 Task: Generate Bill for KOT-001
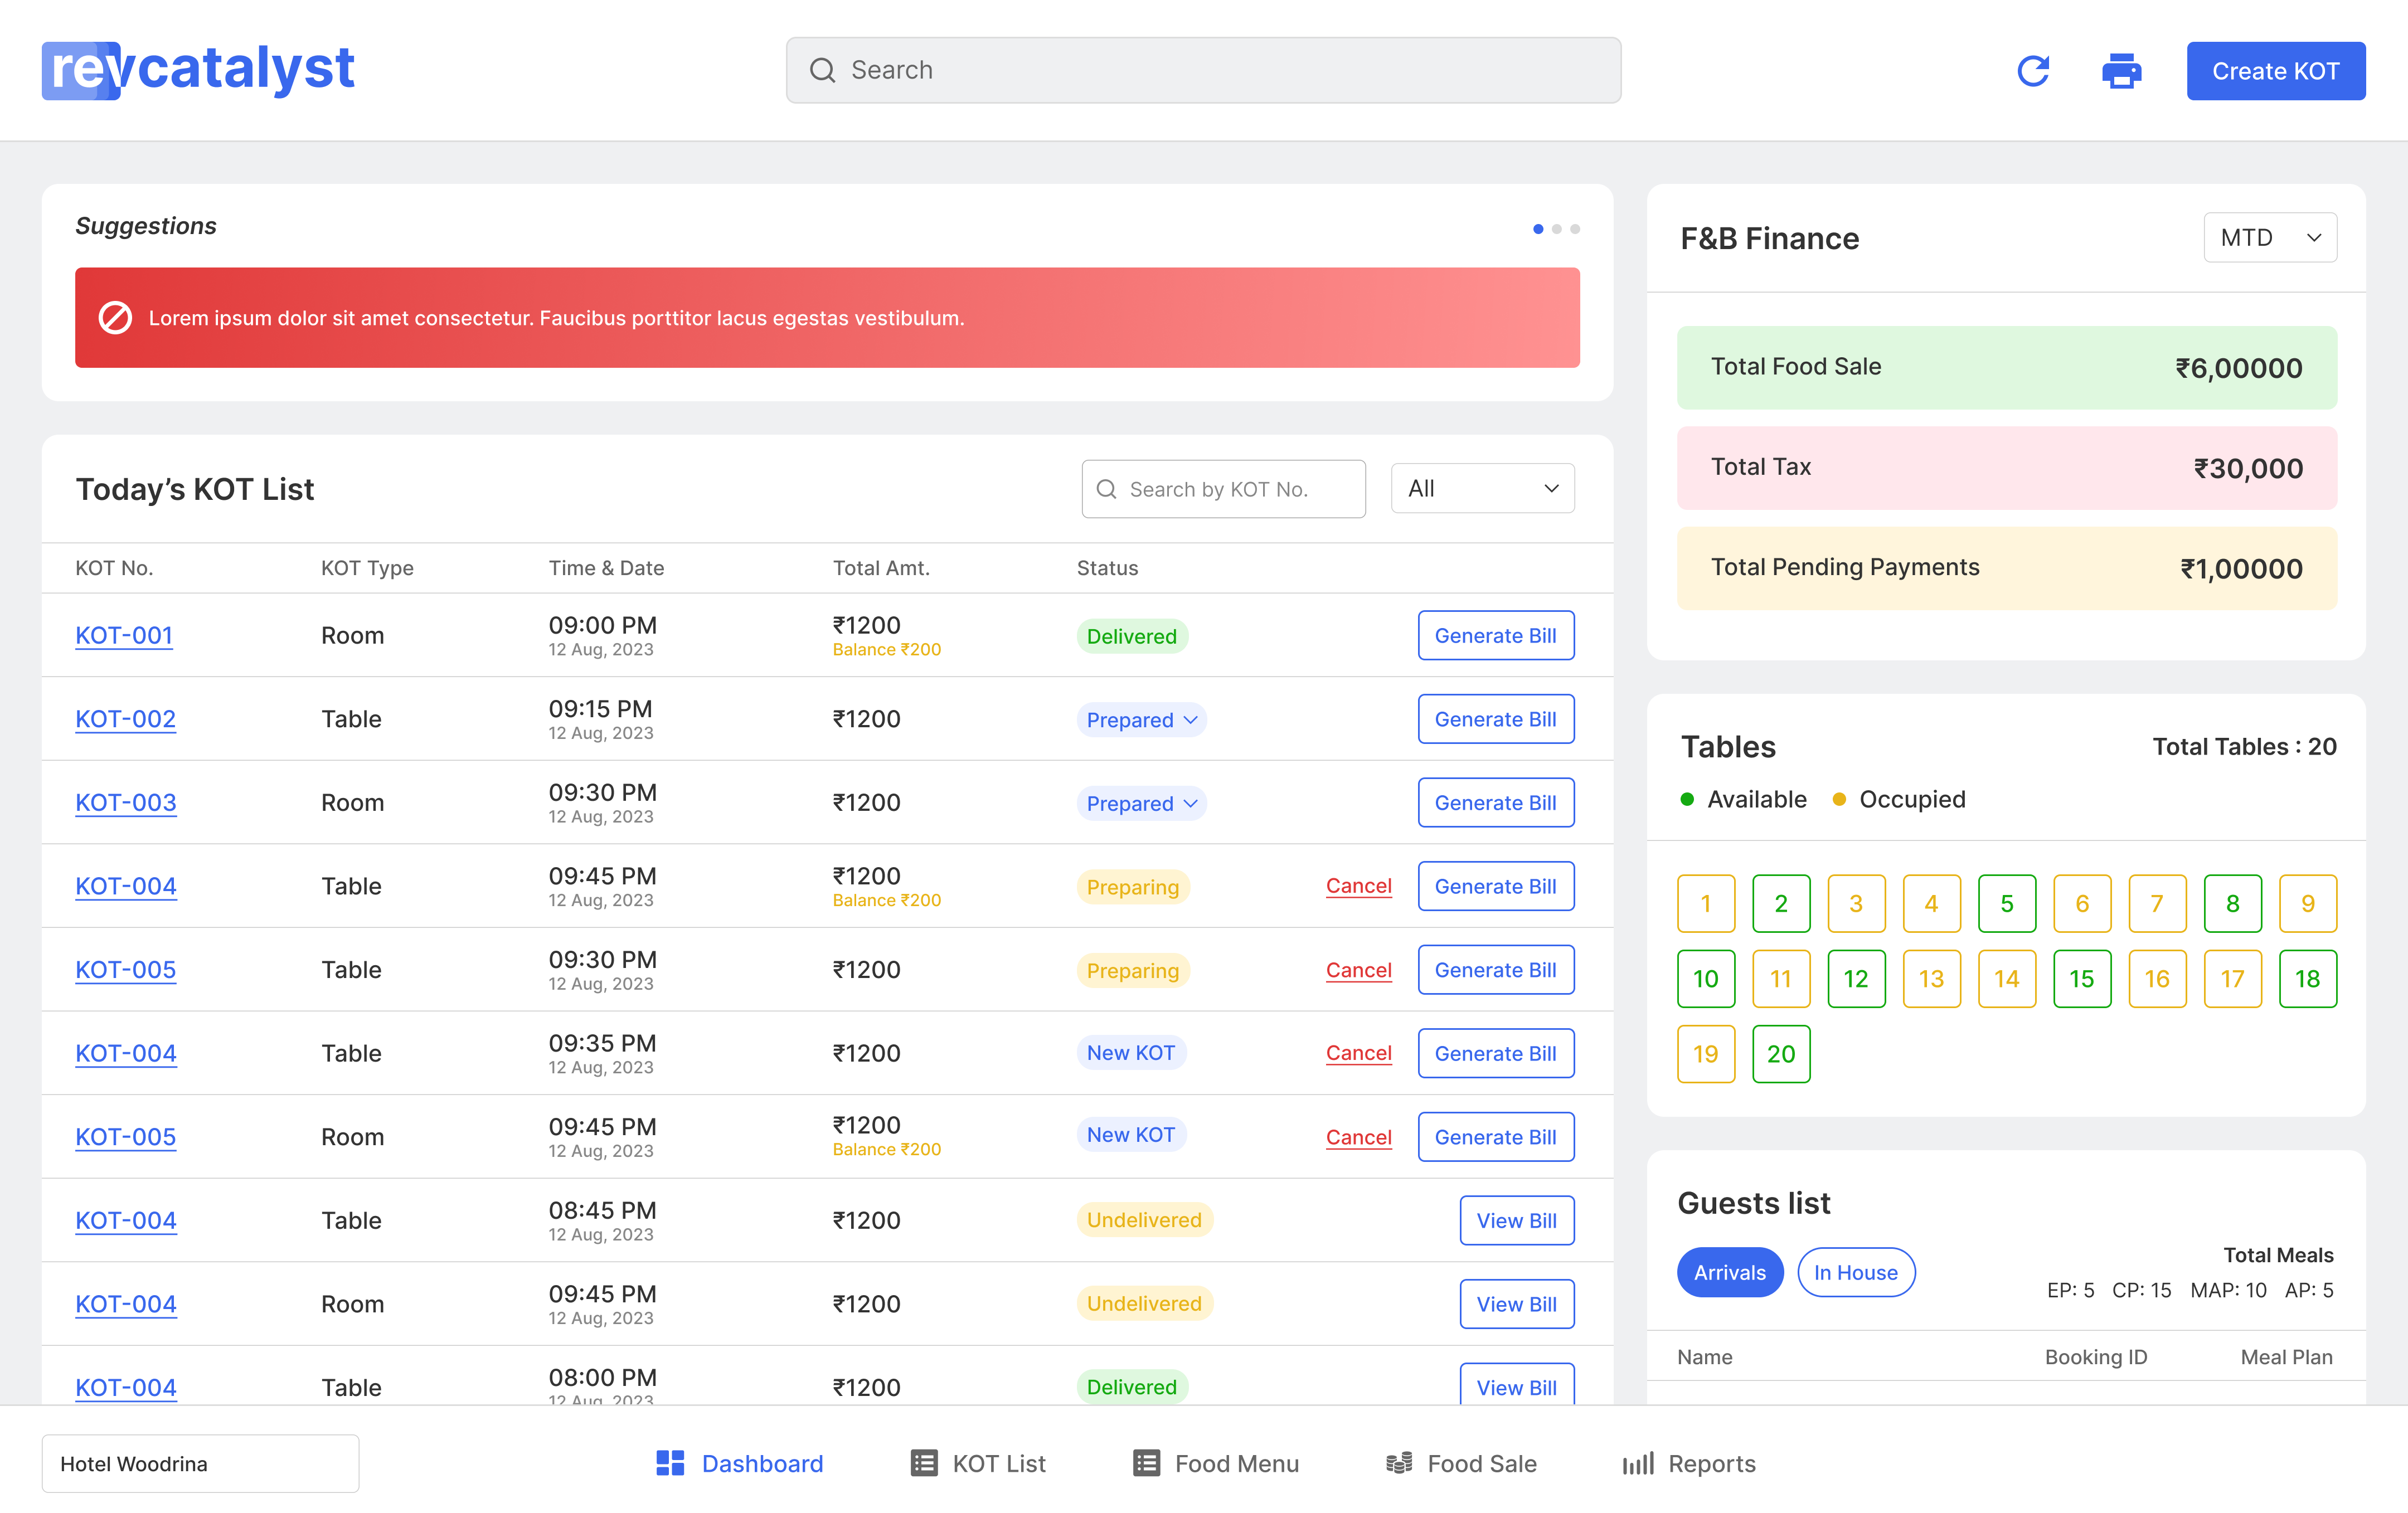[1496, 636]
